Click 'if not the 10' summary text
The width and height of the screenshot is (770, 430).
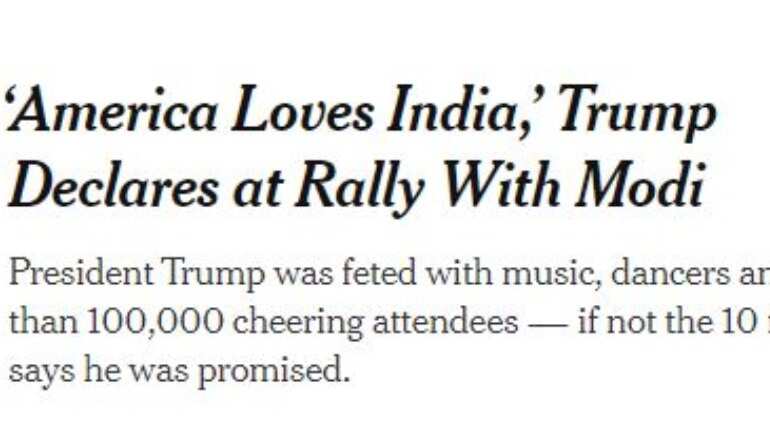pos(665,322)
